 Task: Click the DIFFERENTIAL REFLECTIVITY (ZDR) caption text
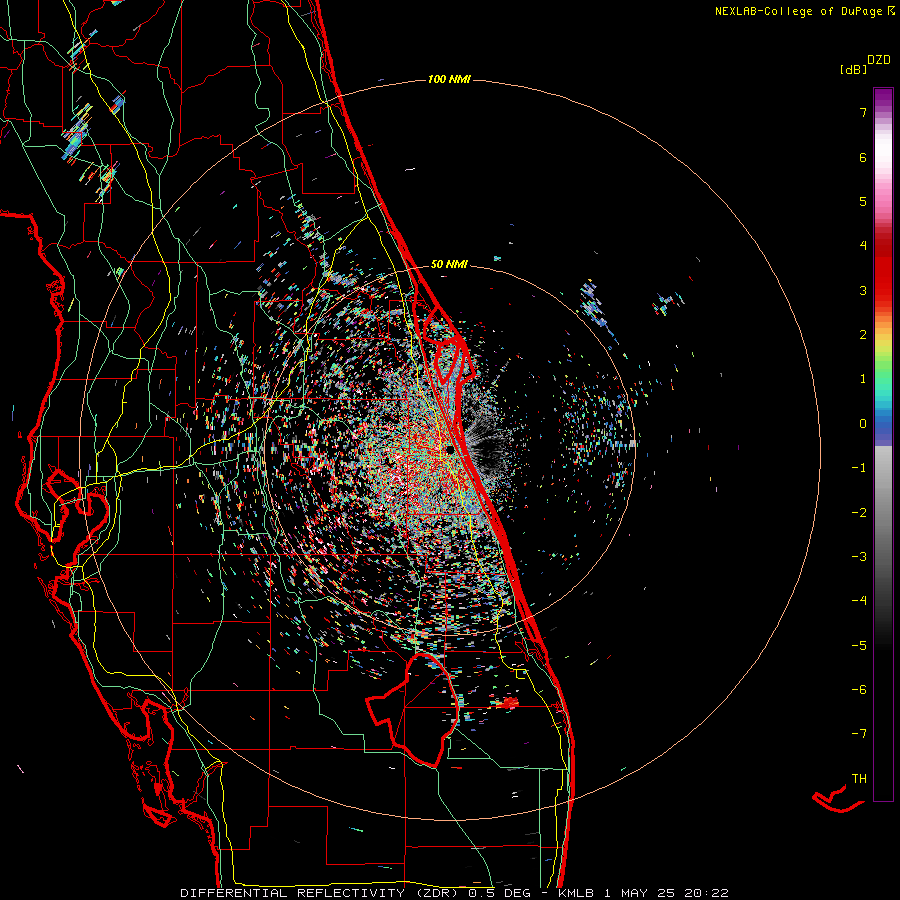tap(321, 893)
